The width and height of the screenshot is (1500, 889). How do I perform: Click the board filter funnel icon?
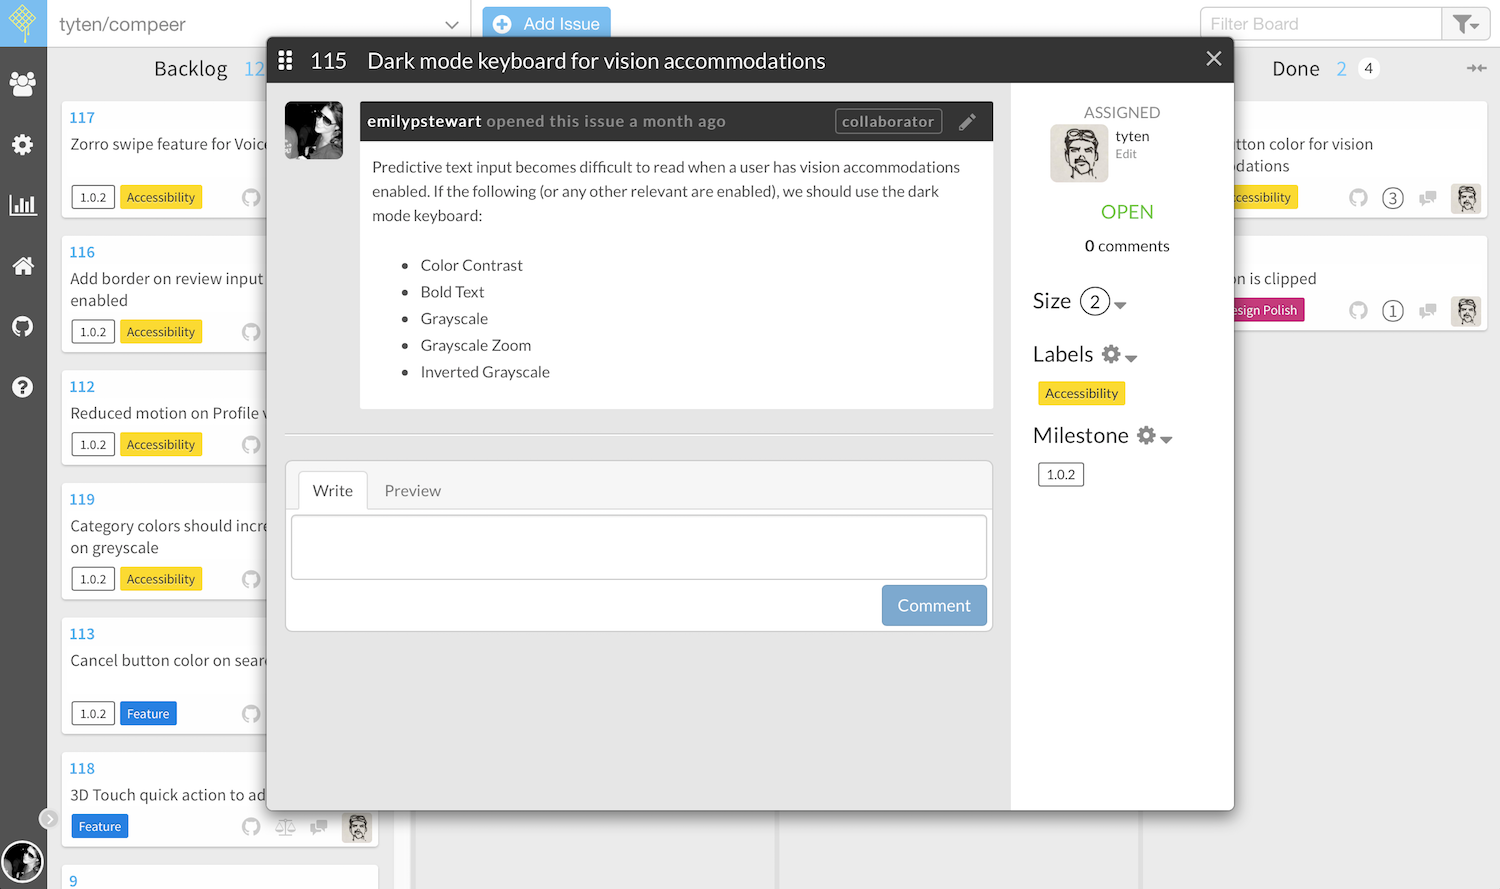click(1466, 24)
